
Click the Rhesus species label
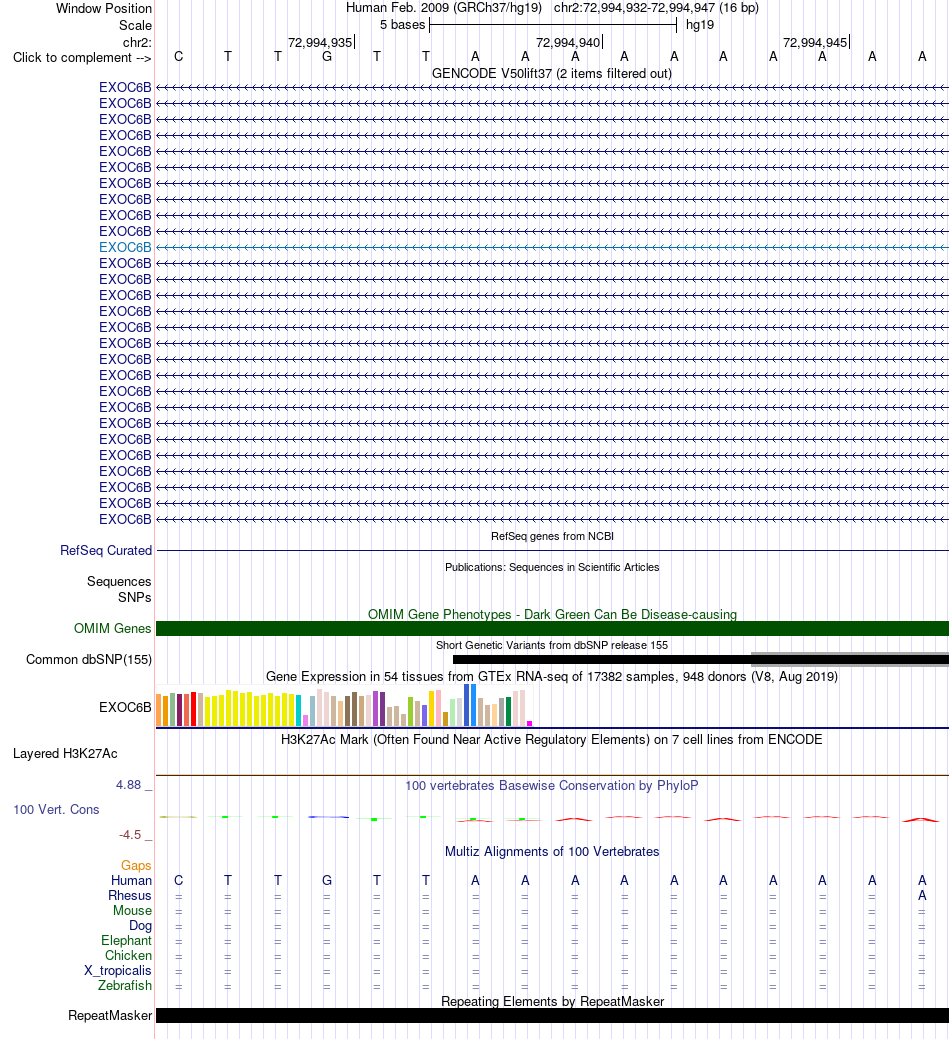(130, 896)
